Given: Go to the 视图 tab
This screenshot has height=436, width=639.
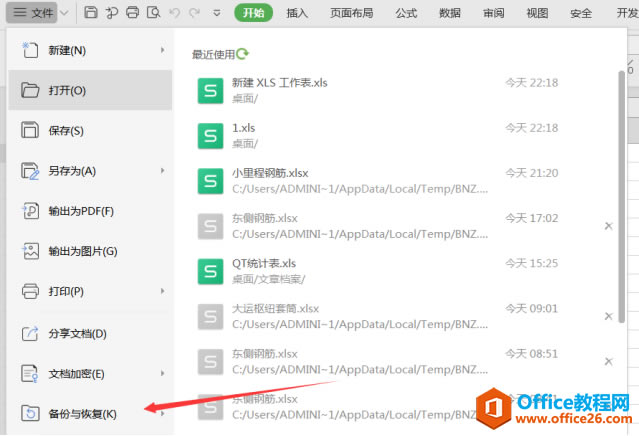Looking at the screenshot, I should pos(537,13).
